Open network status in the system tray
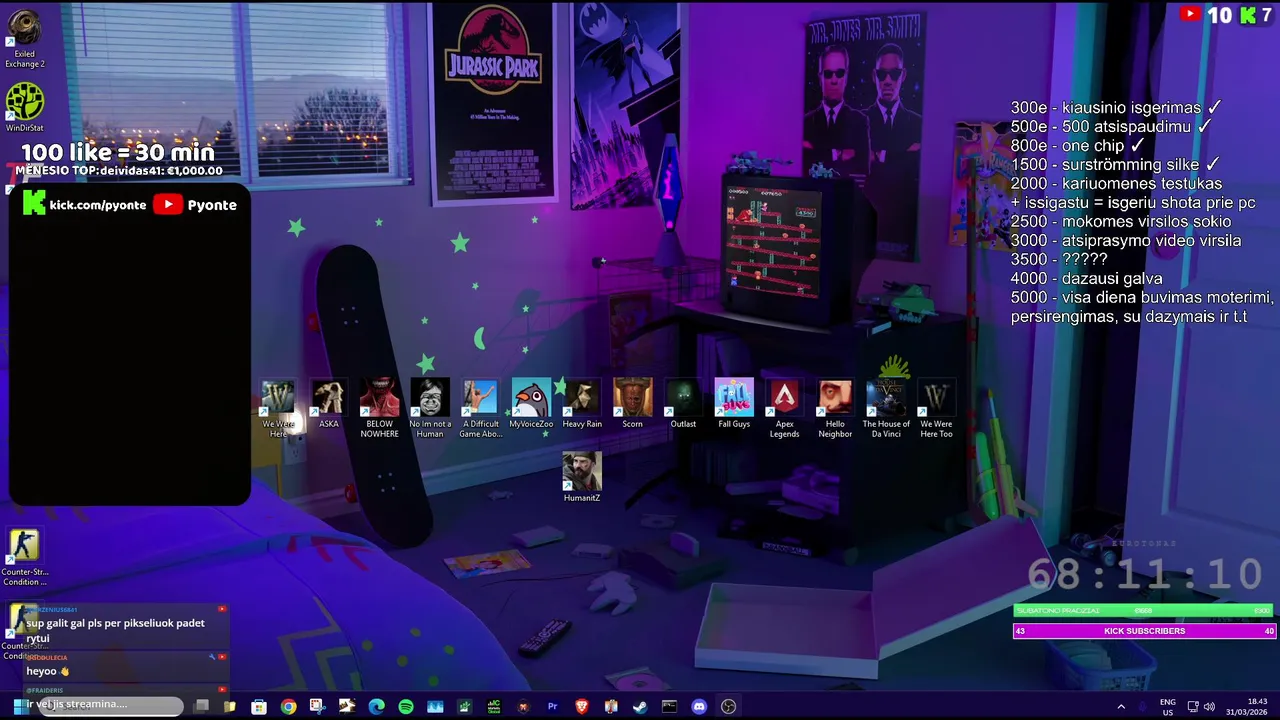 pyautogui.click(x=1192, y=707)
